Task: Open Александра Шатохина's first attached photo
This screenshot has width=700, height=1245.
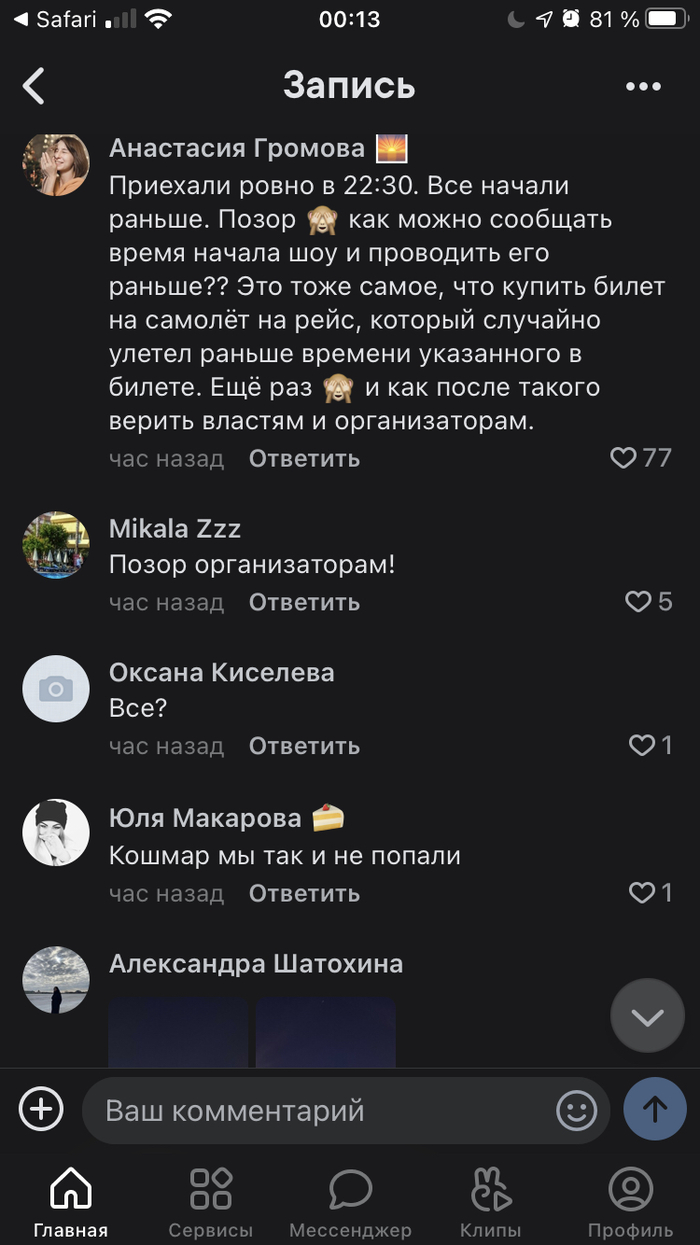Action: click(x=178, y=1032)
